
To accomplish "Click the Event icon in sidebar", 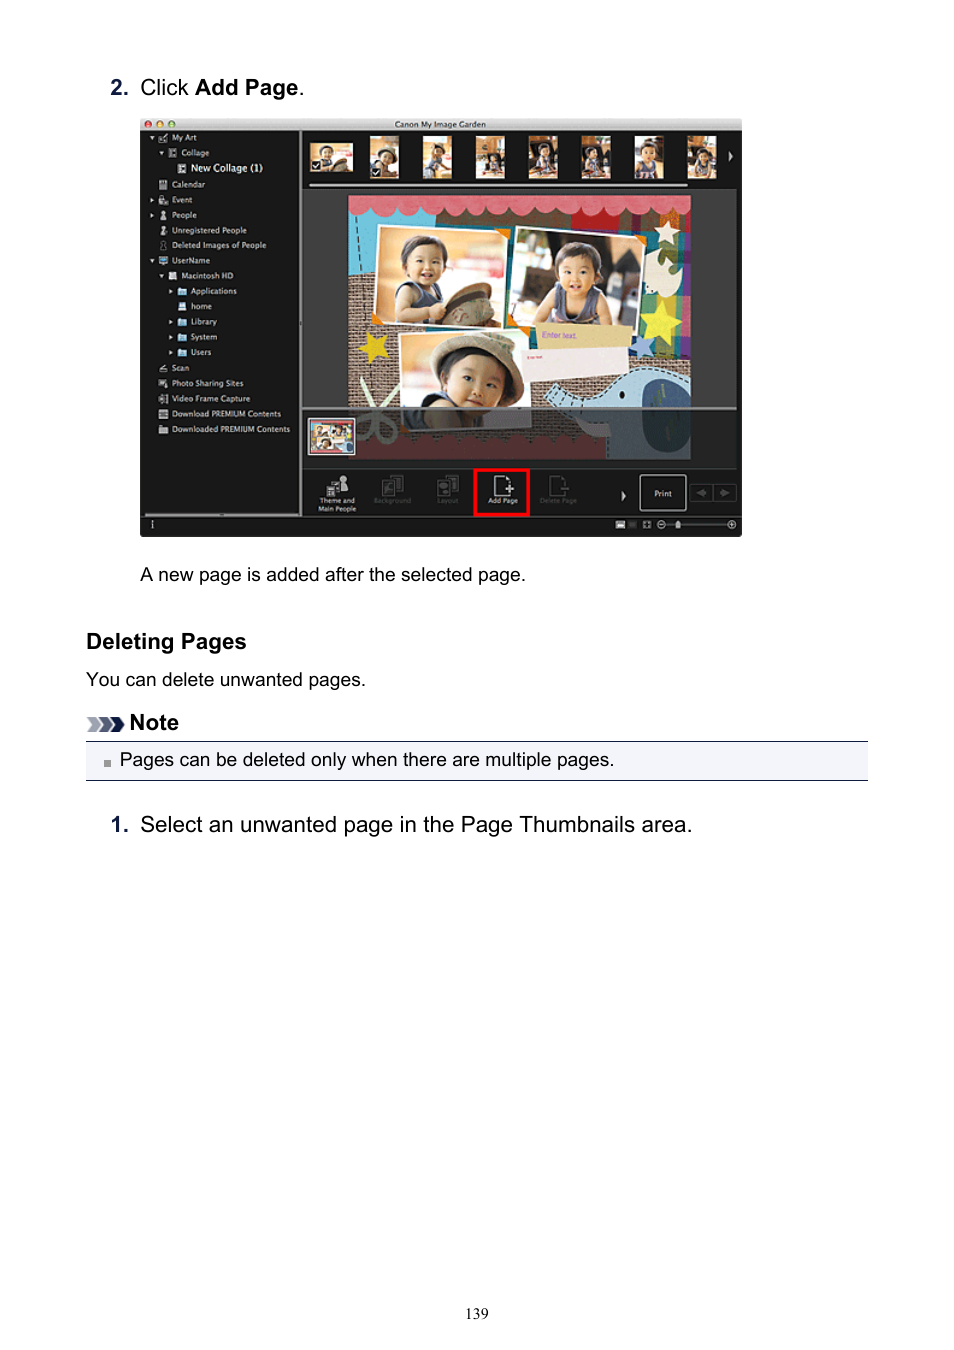I will 163,200.
